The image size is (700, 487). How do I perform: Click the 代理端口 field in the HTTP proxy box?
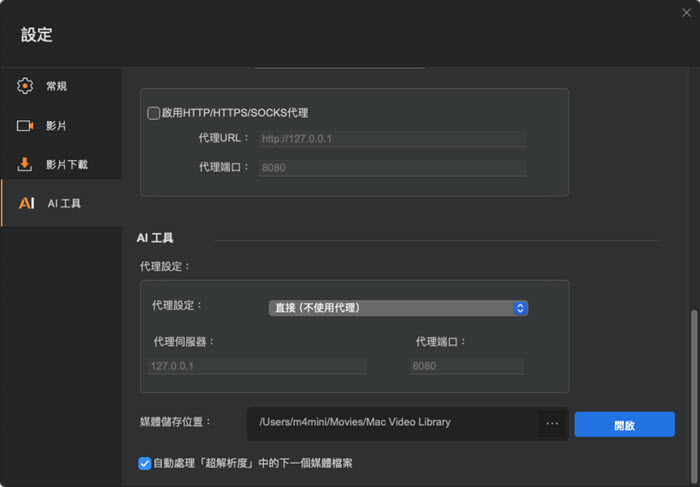tap(392, 168)
